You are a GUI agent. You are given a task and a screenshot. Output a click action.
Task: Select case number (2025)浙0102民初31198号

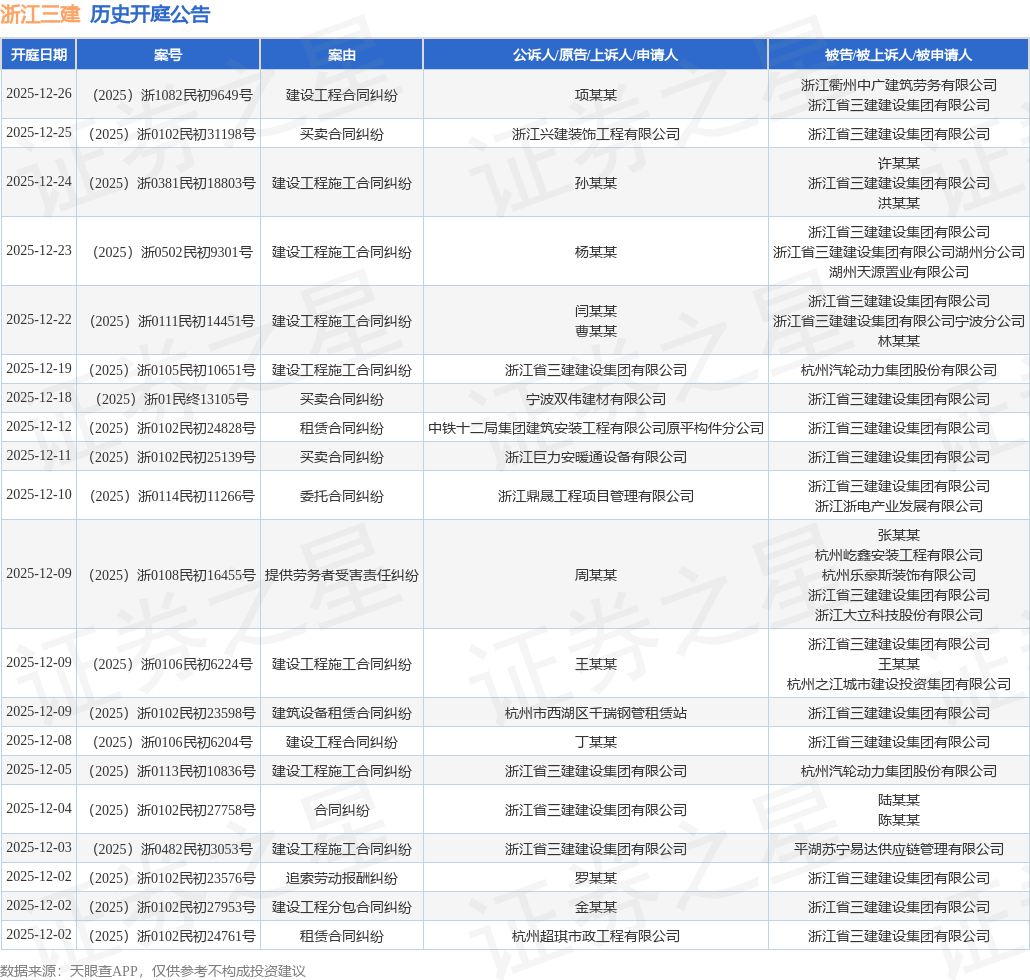(172, 134)
